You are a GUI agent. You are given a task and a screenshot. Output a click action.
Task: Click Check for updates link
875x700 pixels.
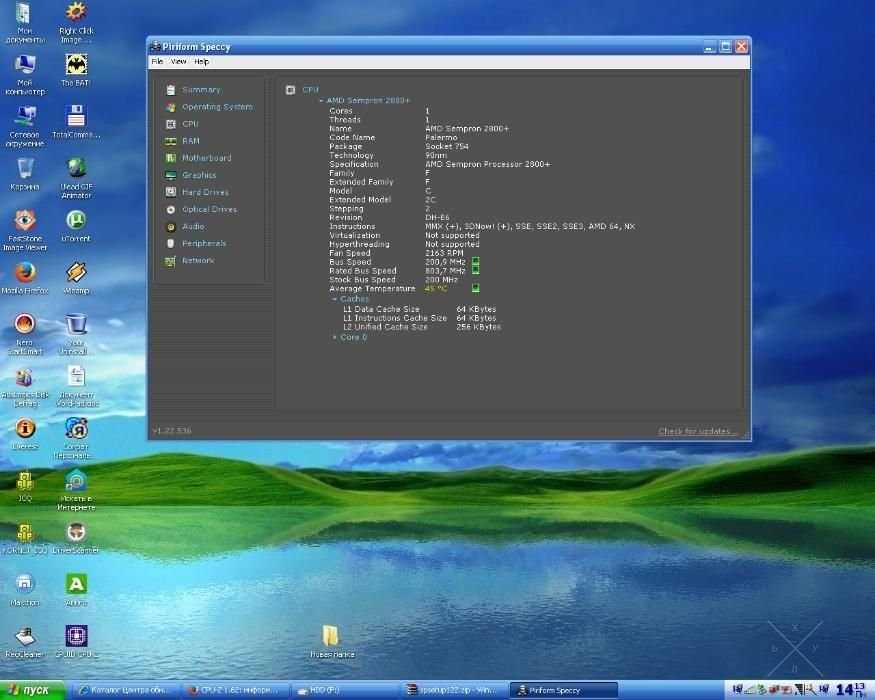(x=697, y=431)
